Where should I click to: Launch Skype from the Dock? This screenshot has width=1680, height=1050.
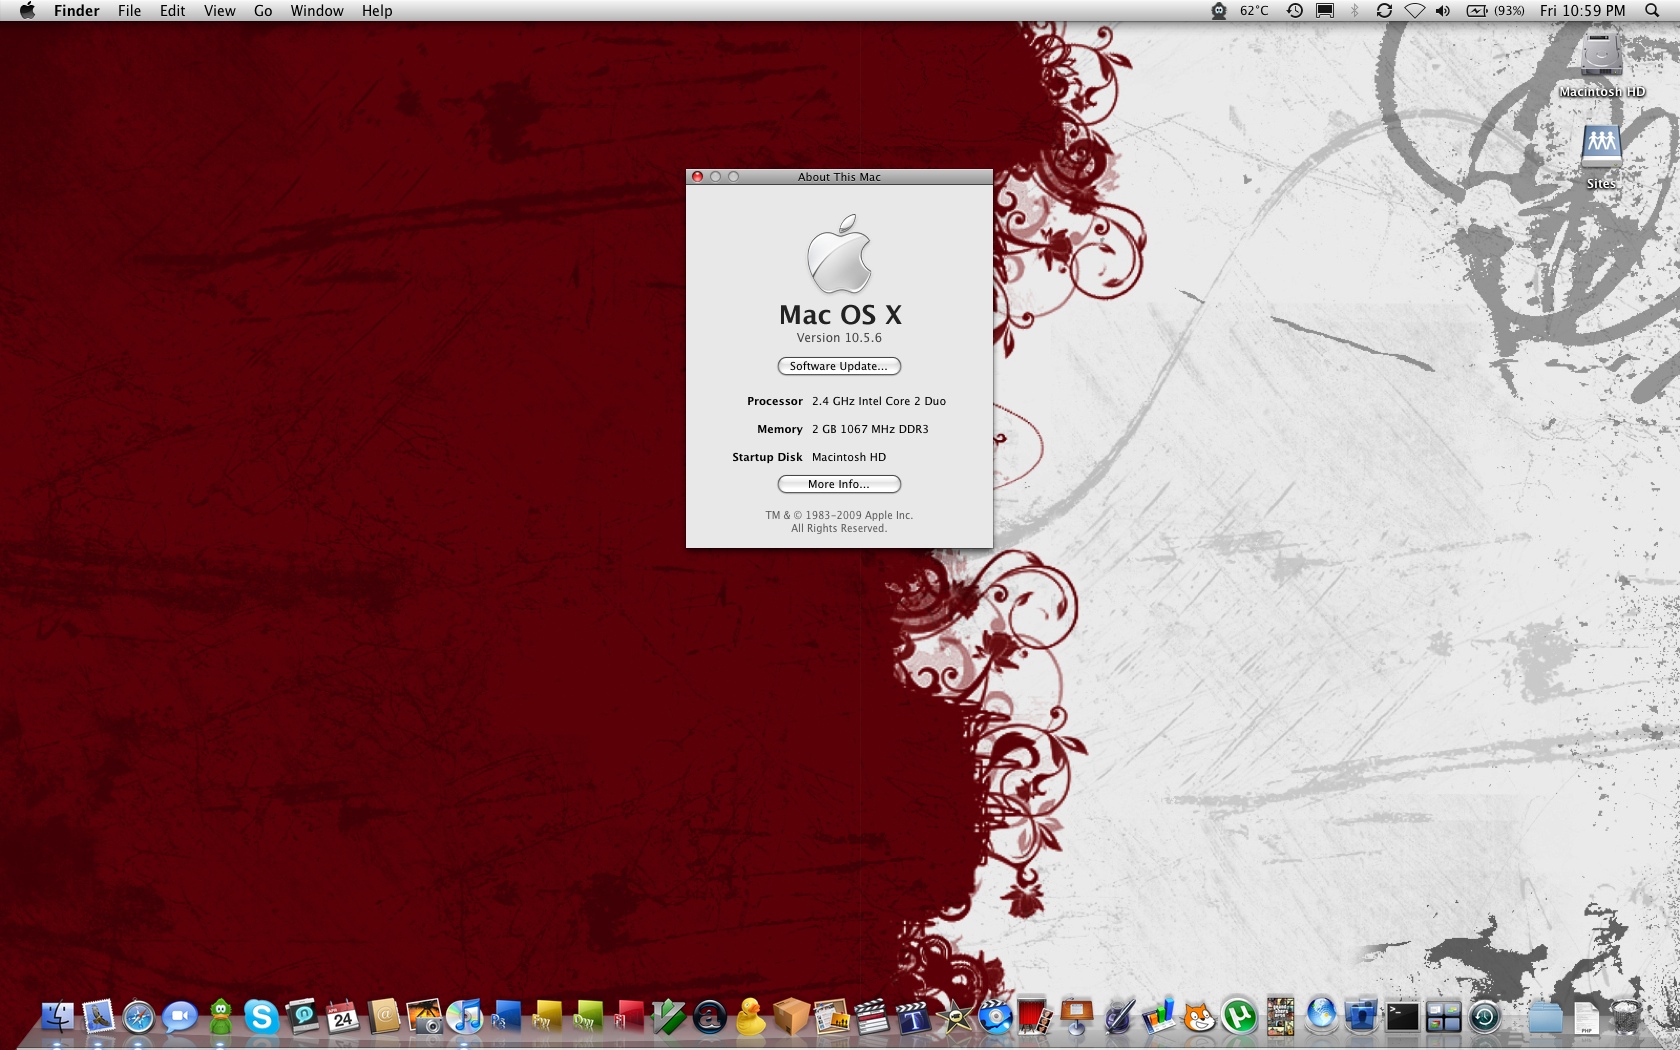click(261, 1017)
